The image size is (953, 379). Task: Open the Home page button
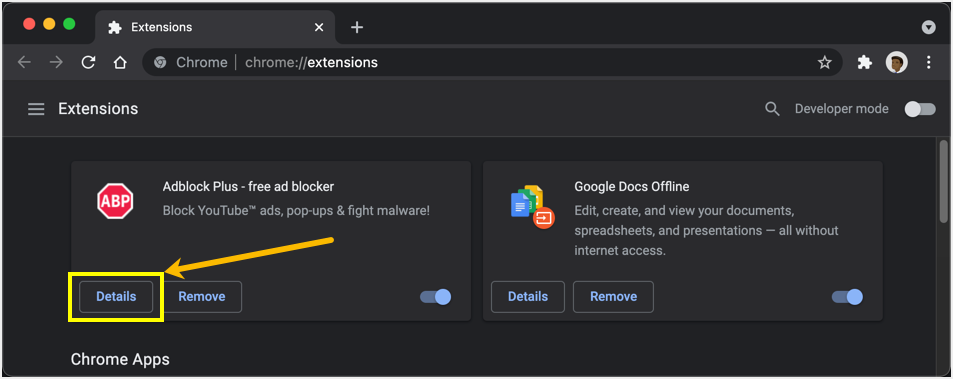pos(120,63)
